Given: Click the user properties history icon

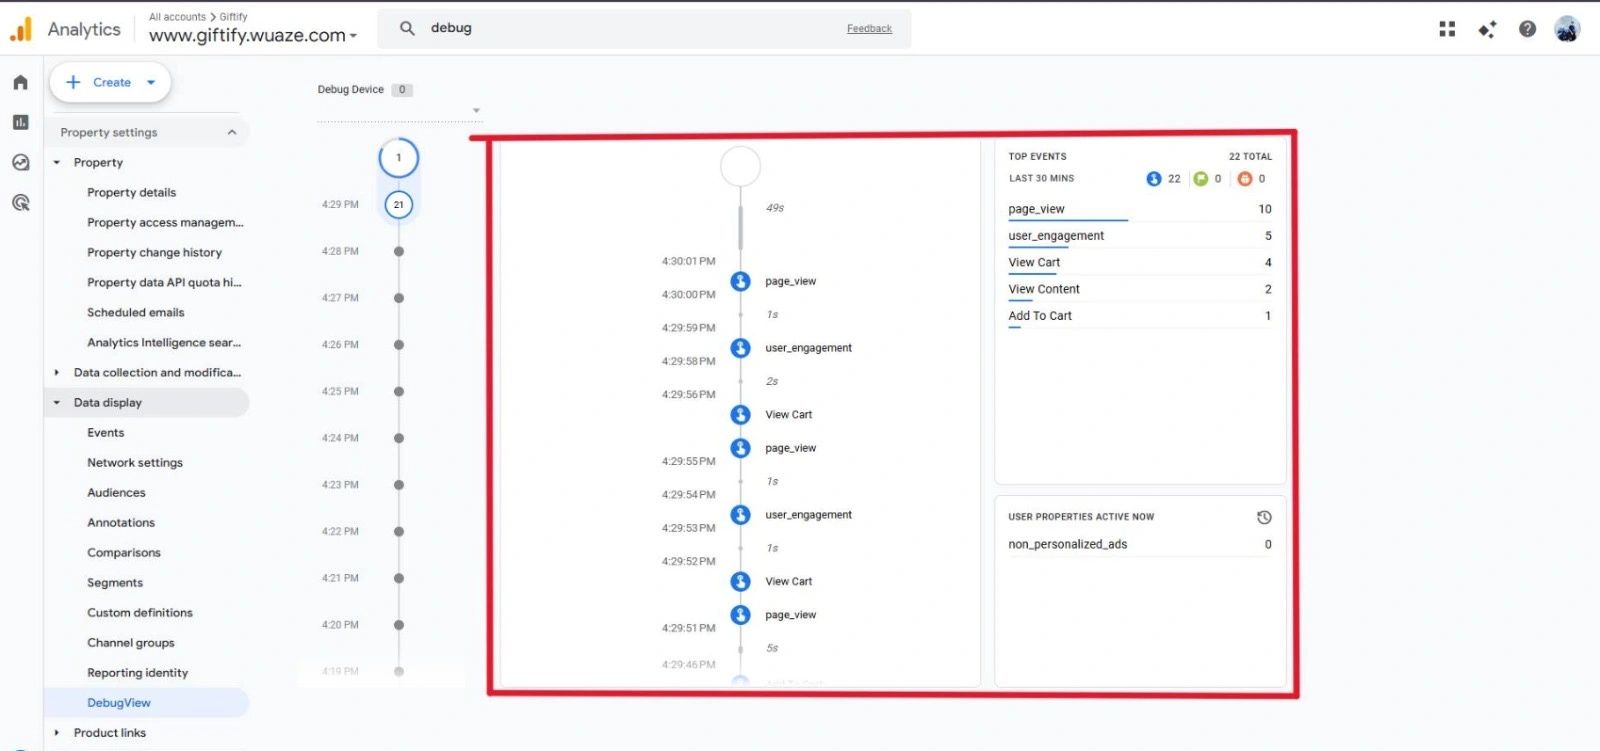Looking at the screenshot, I should (1264, 517).
